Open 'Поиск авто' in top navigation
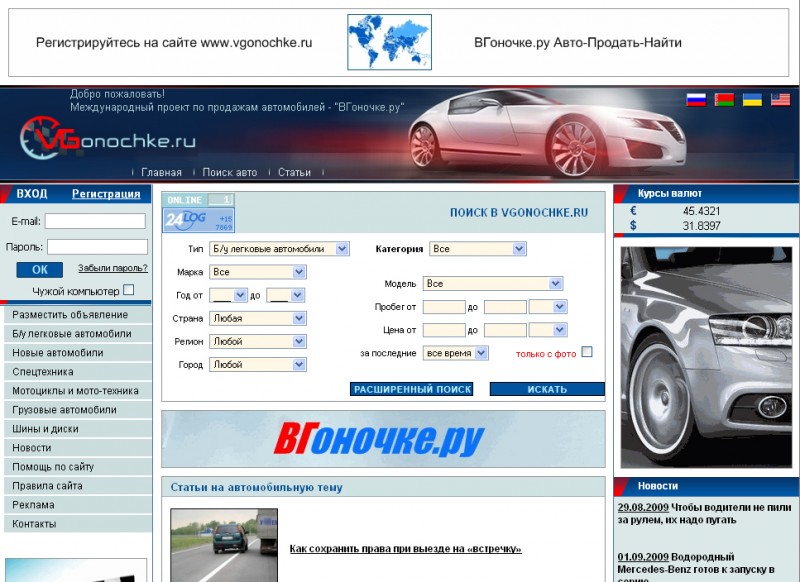Image resolution: width=800 pixels, height=582 pixels. coord(230,172)
